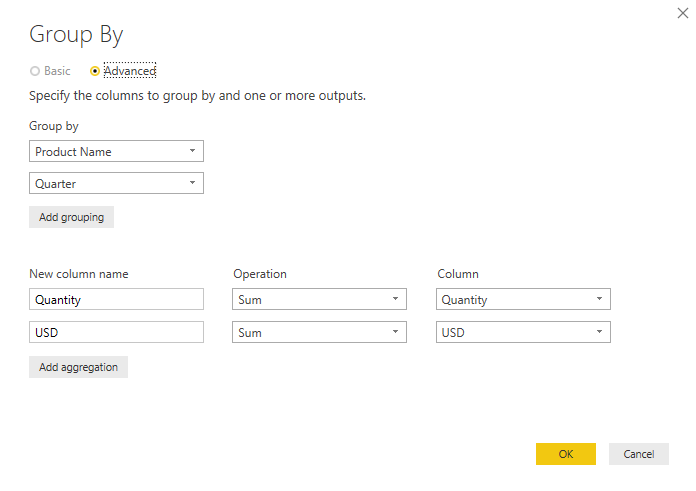Edit the USD new column name field

coord(116,333)
